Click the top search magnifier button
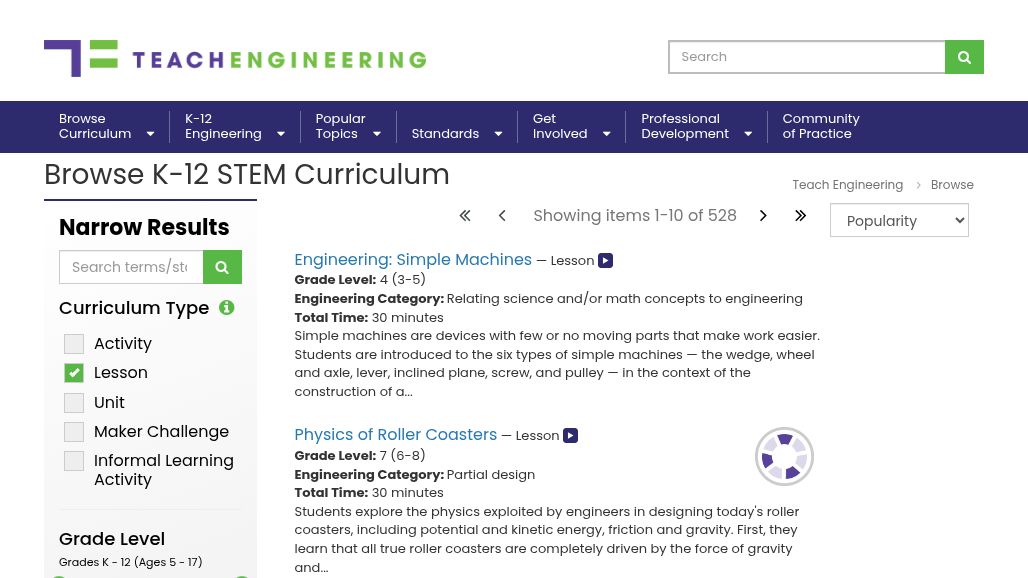This screenshot has height=578, width=1028. click(964, 57)
